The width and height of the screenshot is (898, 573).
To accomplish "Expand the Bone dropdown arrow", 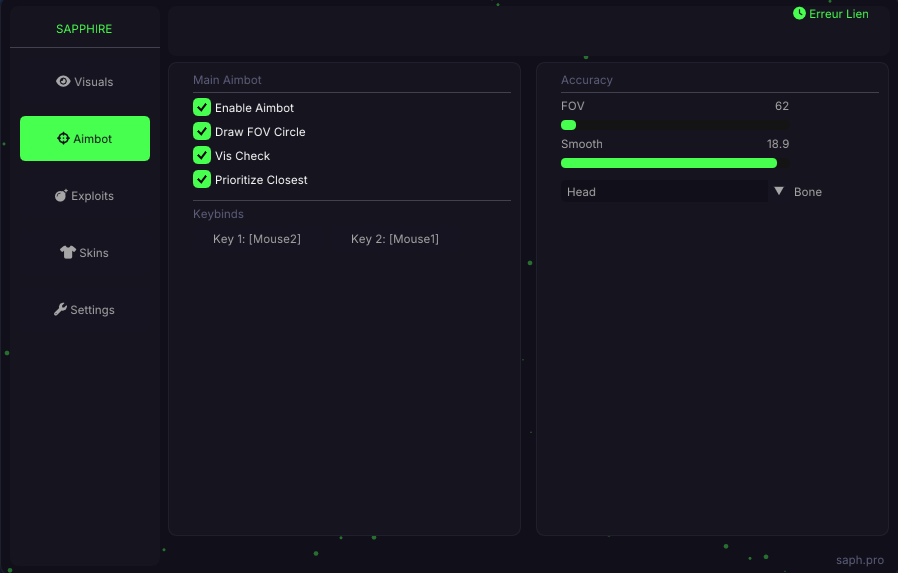I will pos(779,191).
